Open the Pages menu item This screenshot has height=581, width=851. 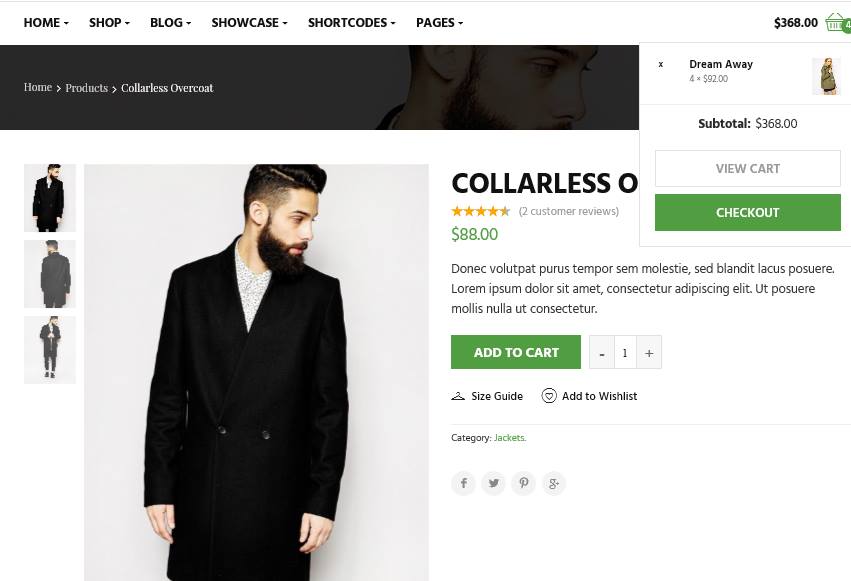[439, 22]
